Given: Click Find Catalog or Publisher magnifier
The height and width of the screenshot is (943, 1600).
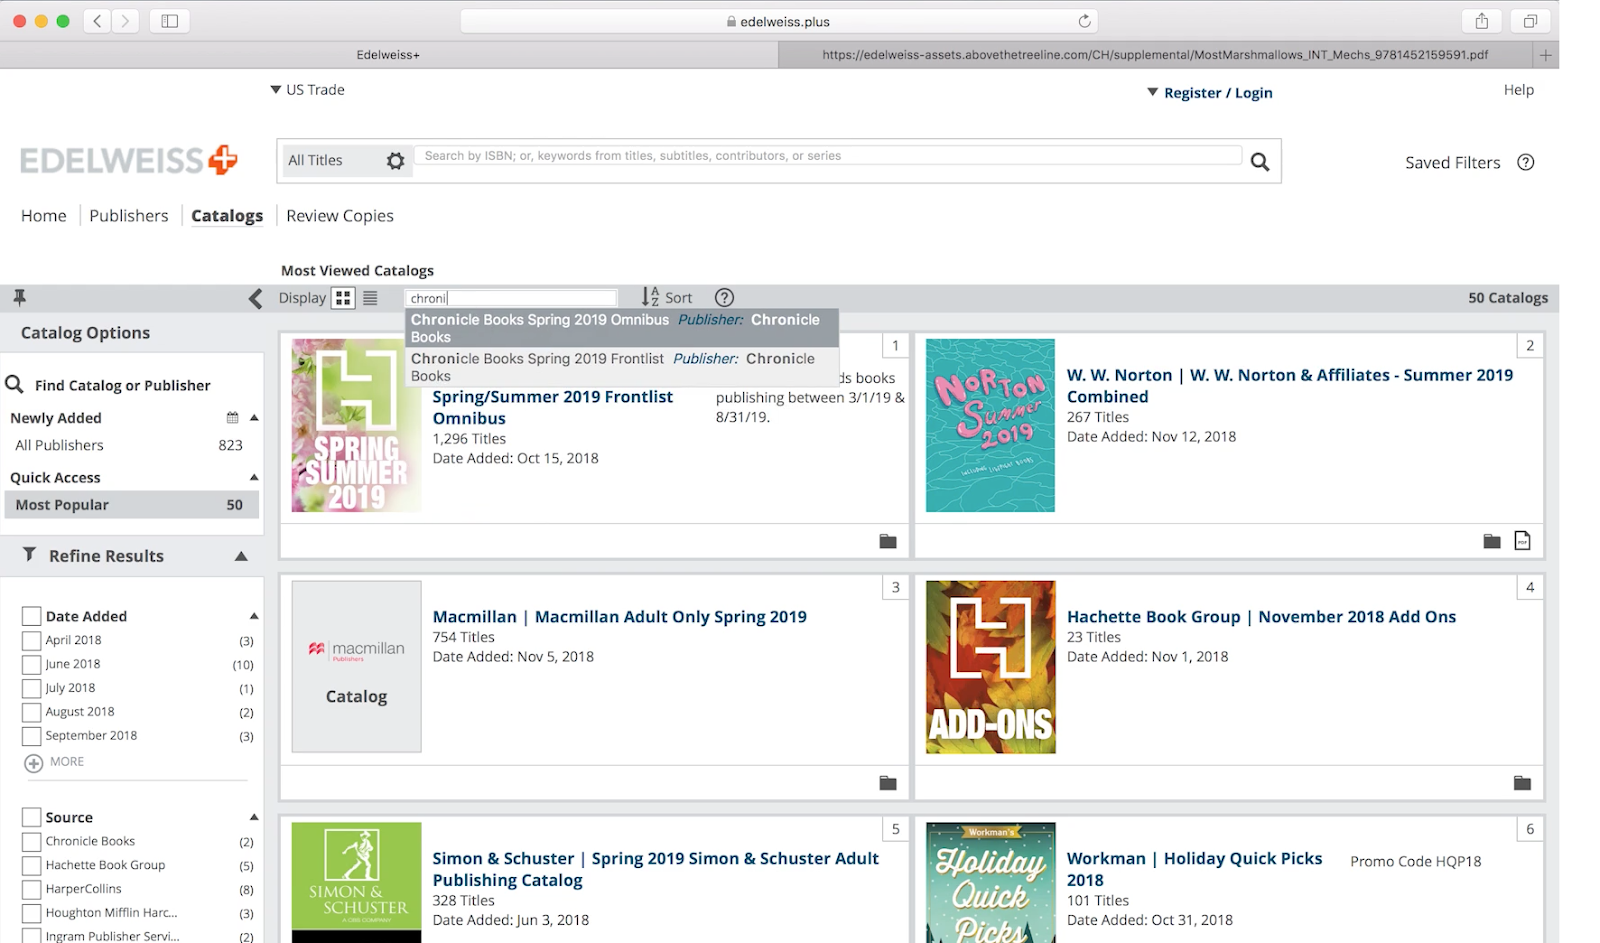Looking at the screenshot, I should tap(14, 384).
